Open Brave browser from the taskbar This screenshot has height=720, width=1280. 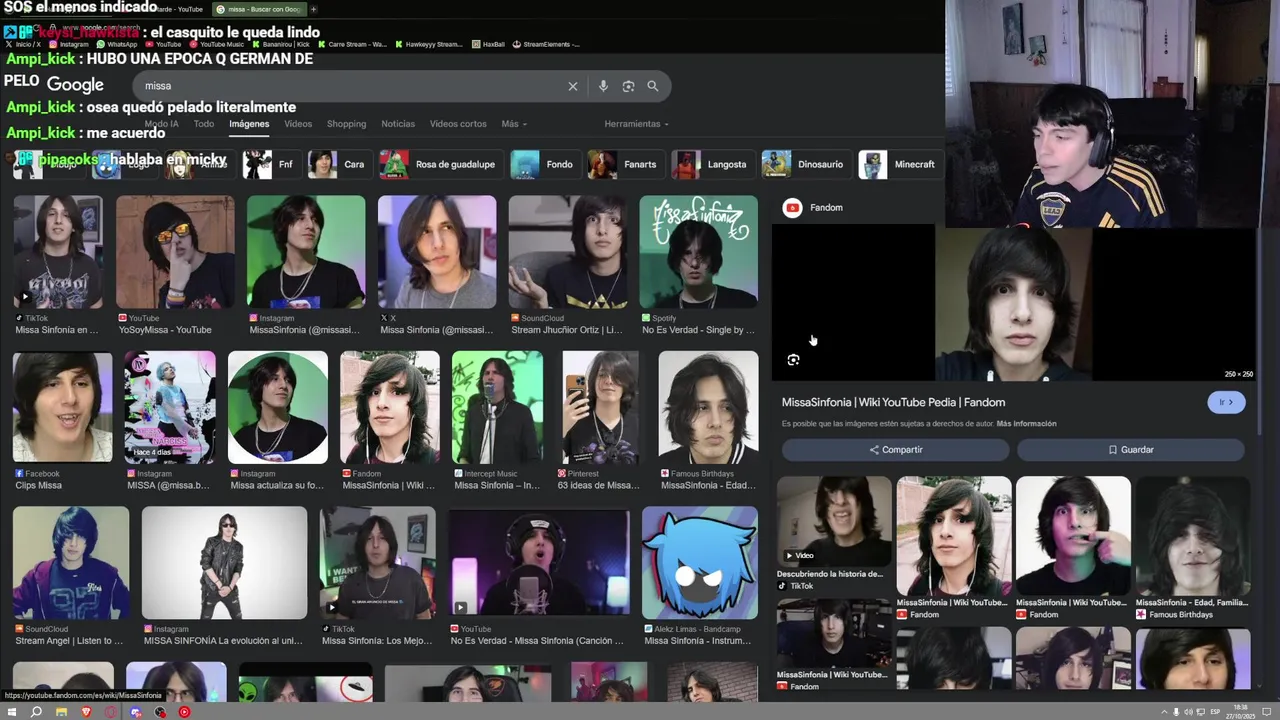86,712
